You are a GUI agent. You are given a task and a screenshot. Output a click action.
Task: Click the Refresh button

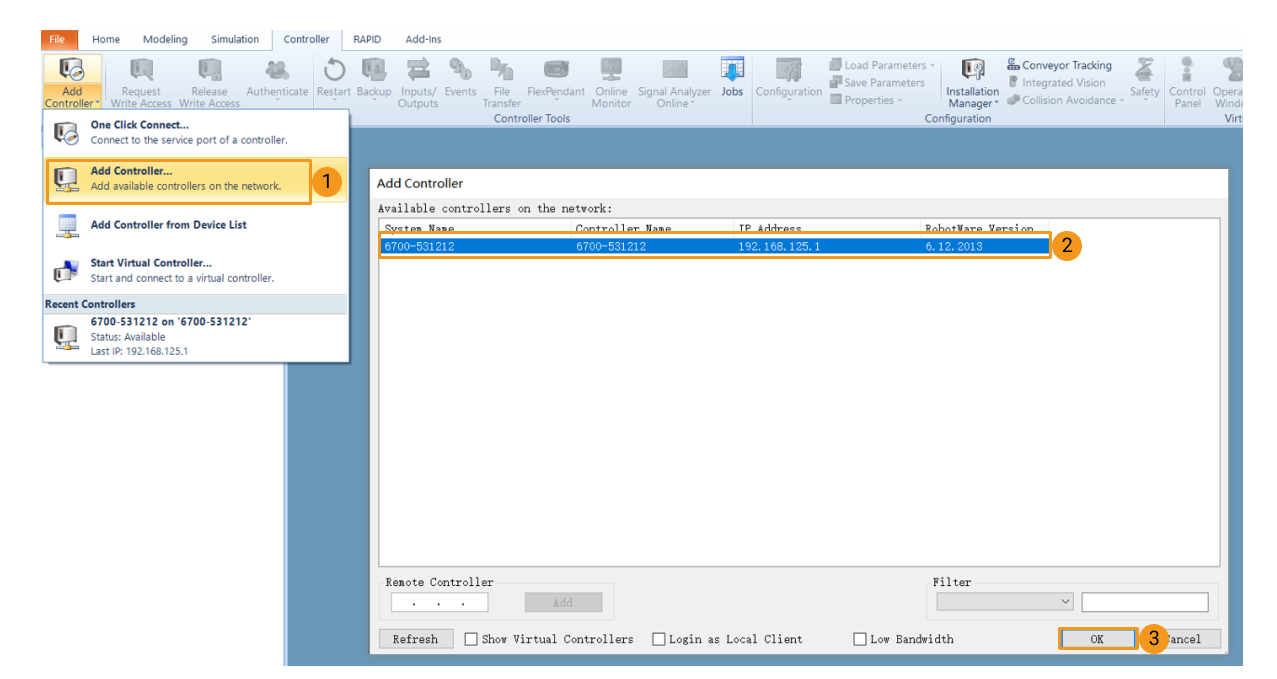415,639
